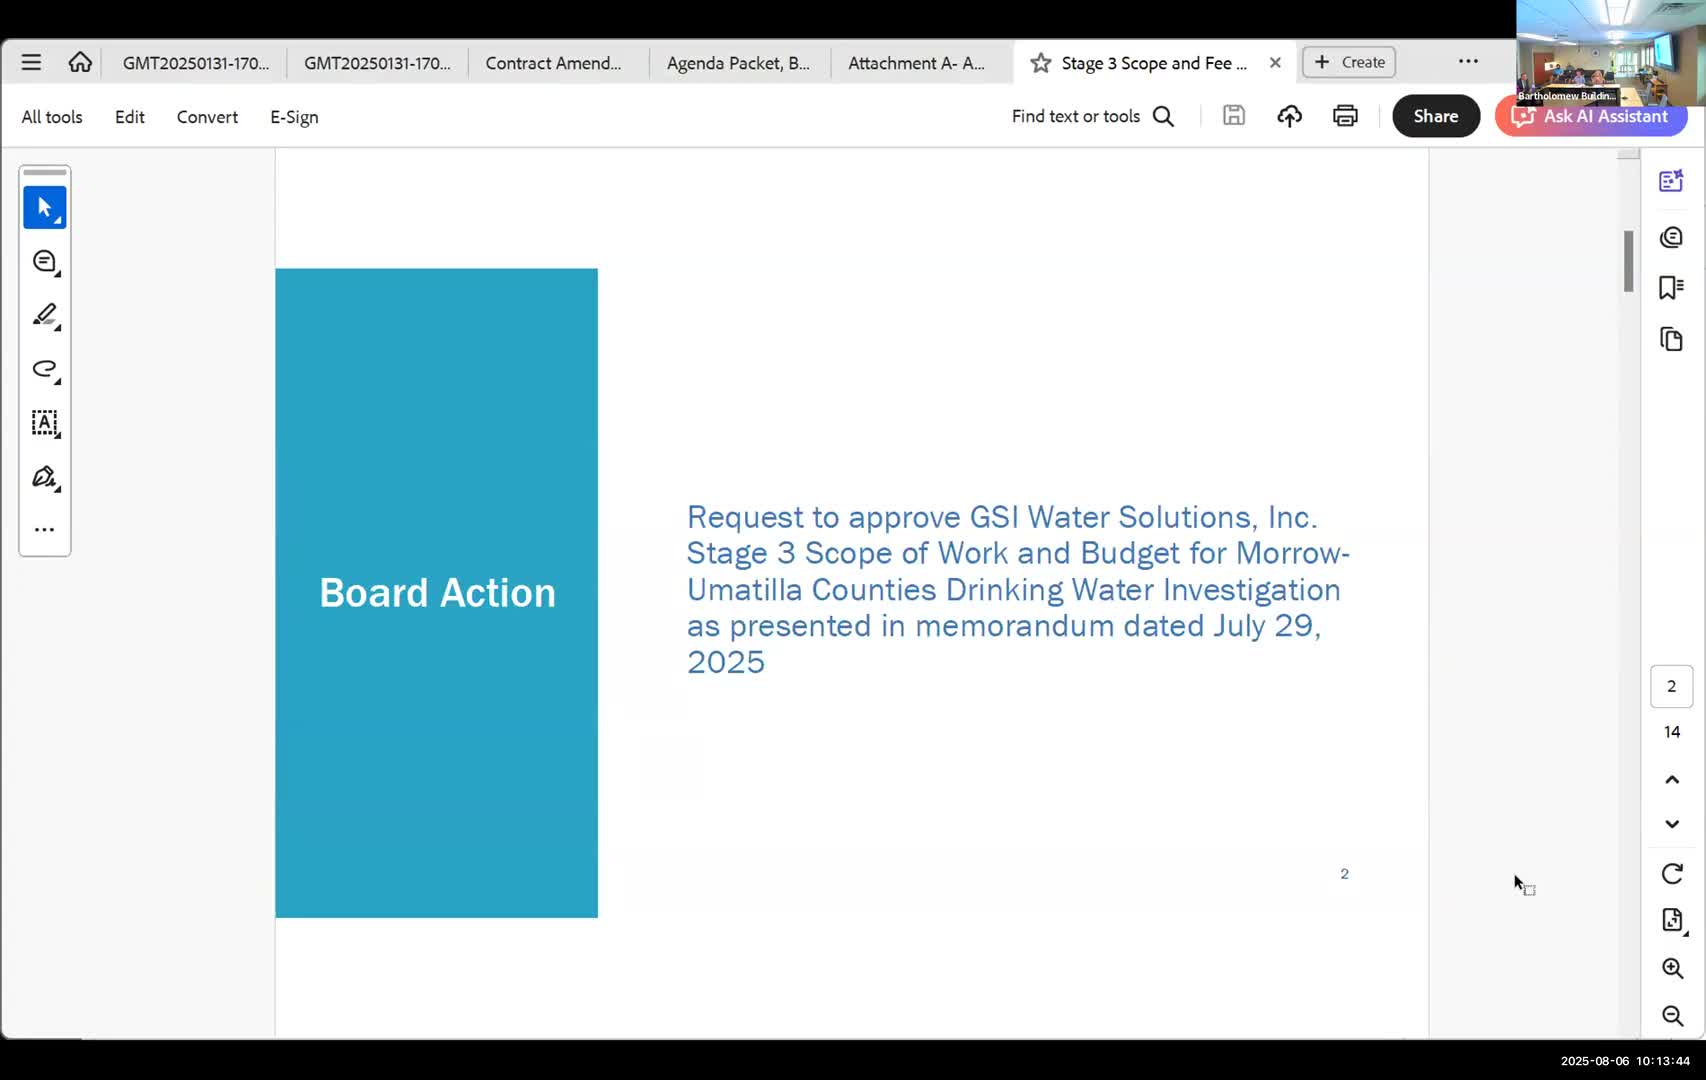Click the vertical scrollbar thumb
Viewport: 1706px width, 1080px height.
(x=1628, y=261)
